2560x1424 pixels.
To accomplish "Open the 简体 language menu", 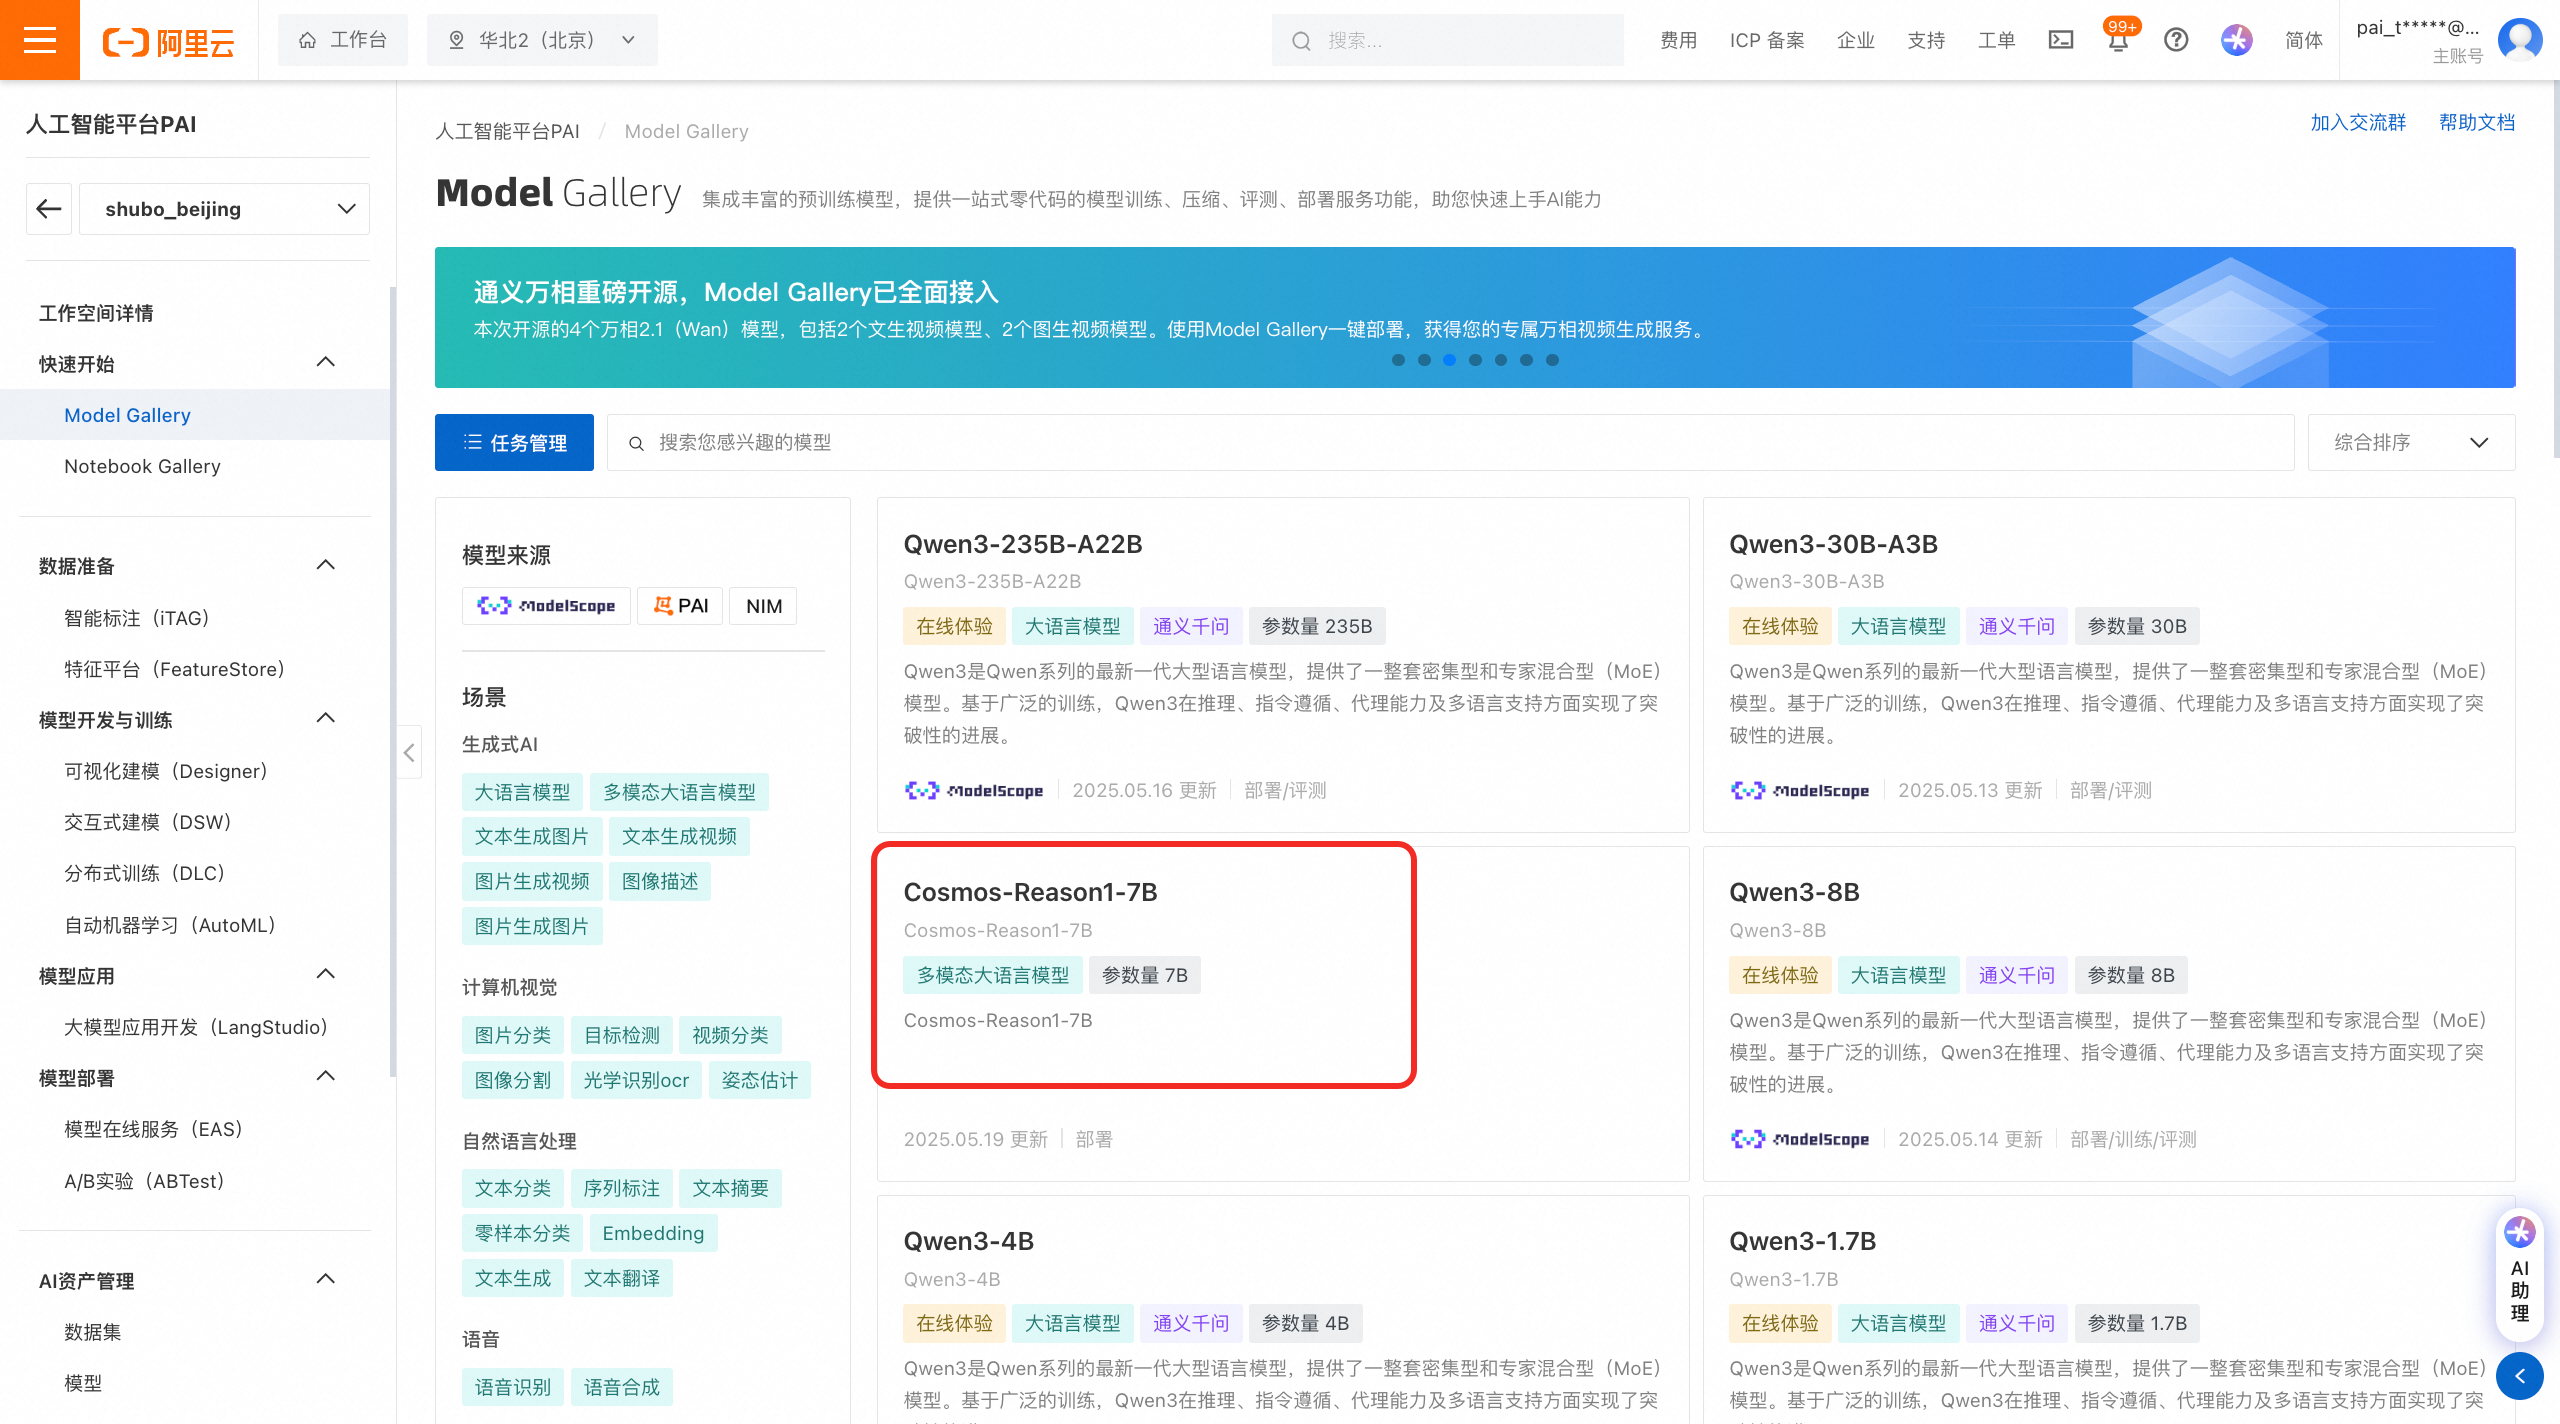I will click(2303, 40).
